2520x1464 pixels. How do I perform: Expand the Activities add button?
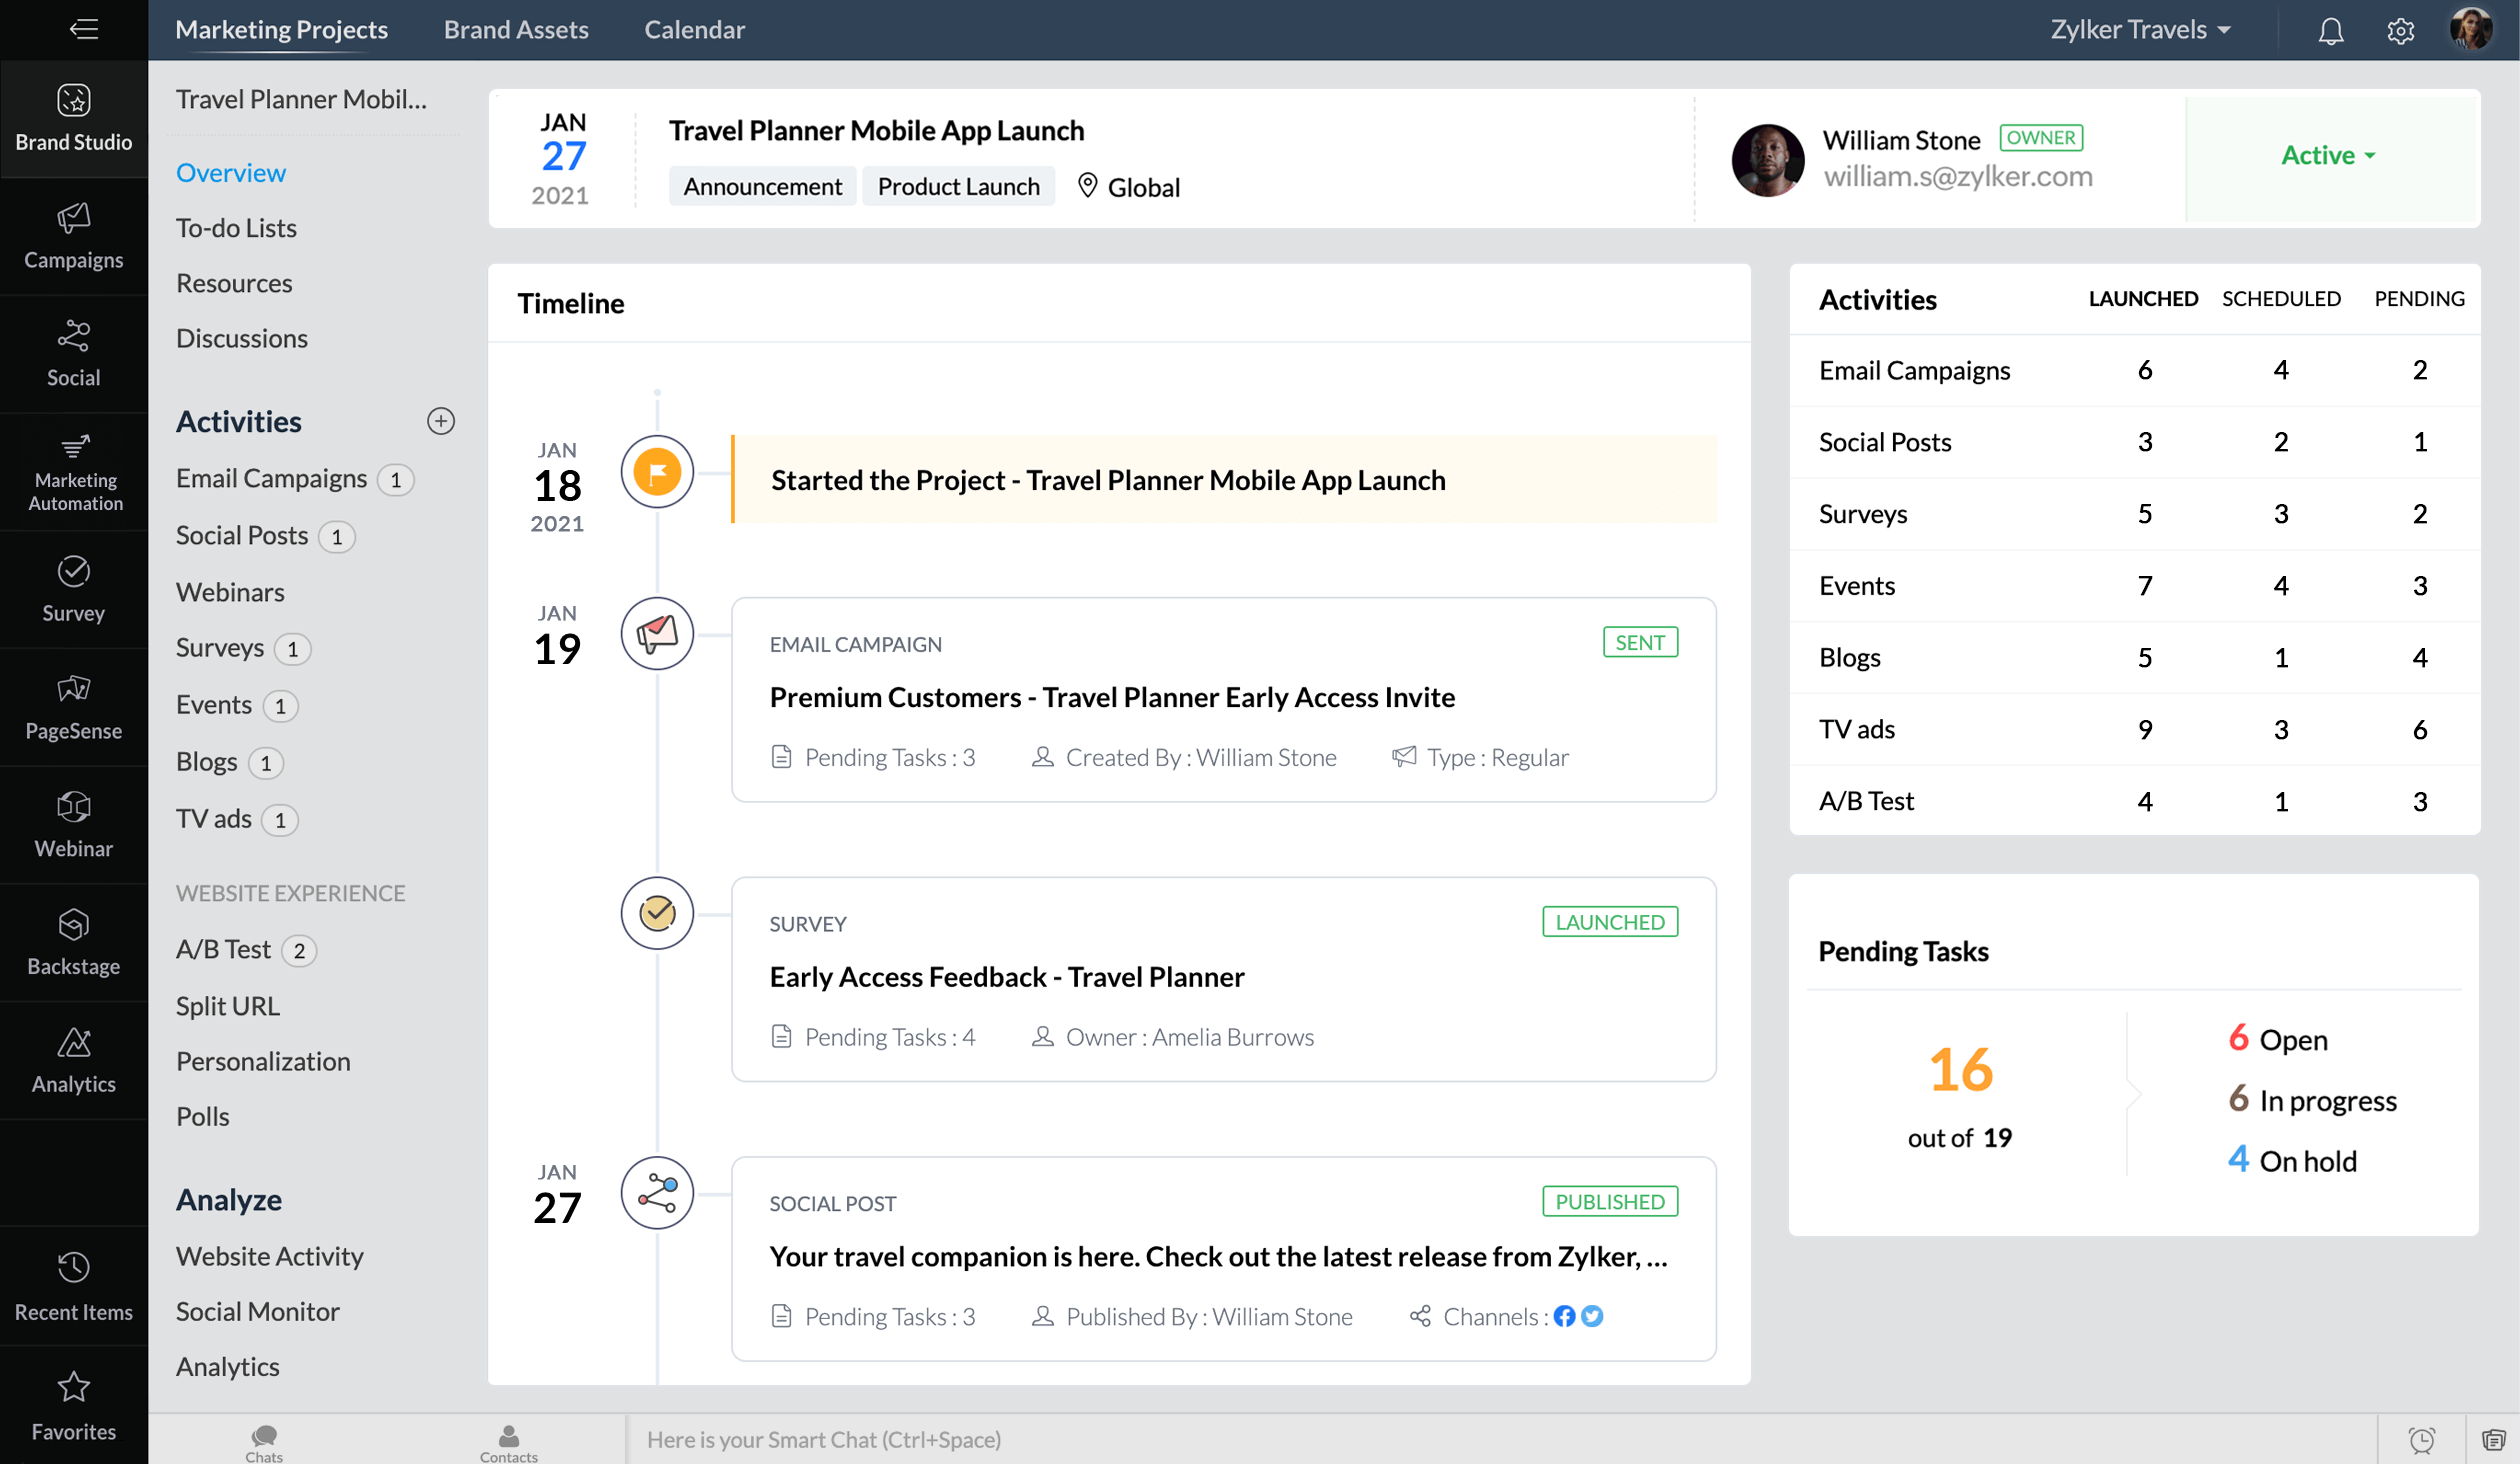[441, 420]
